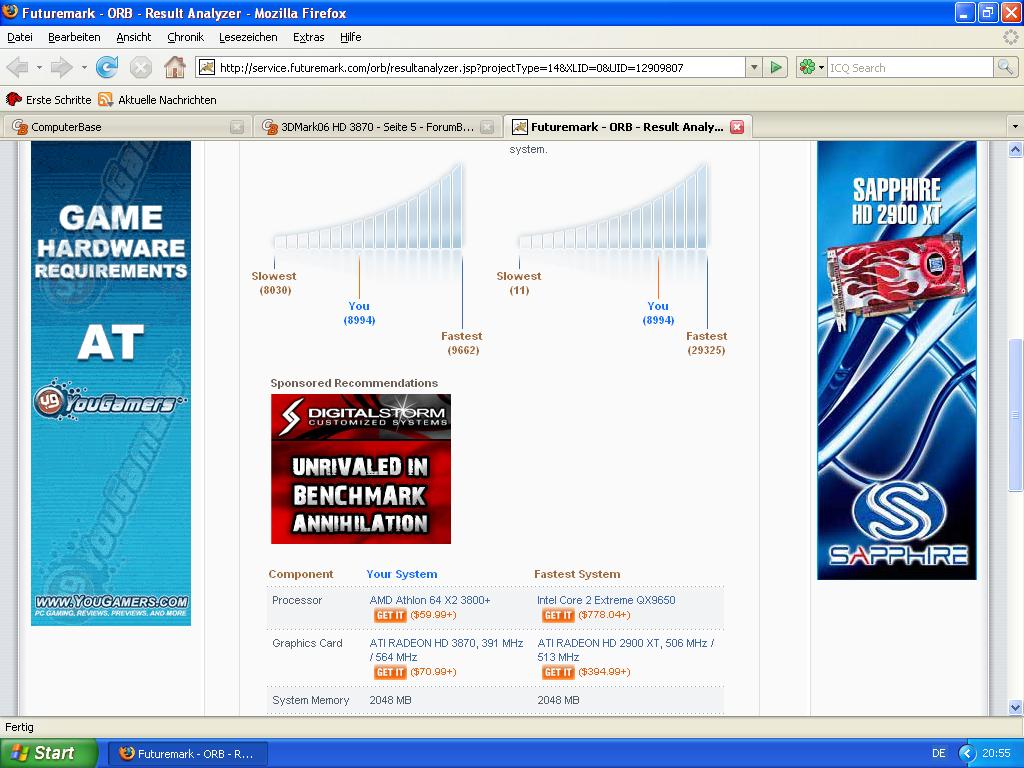Close the 3DMark06 HD 3870 tab
Screen dimensions: 1024x768
coord(487,127)
